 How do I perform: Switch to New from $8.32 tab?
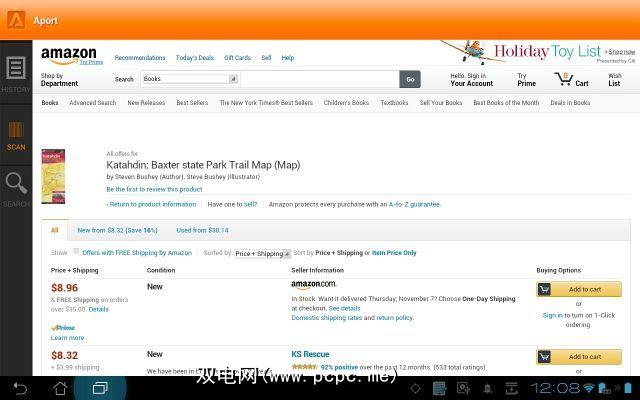(118, 230)
